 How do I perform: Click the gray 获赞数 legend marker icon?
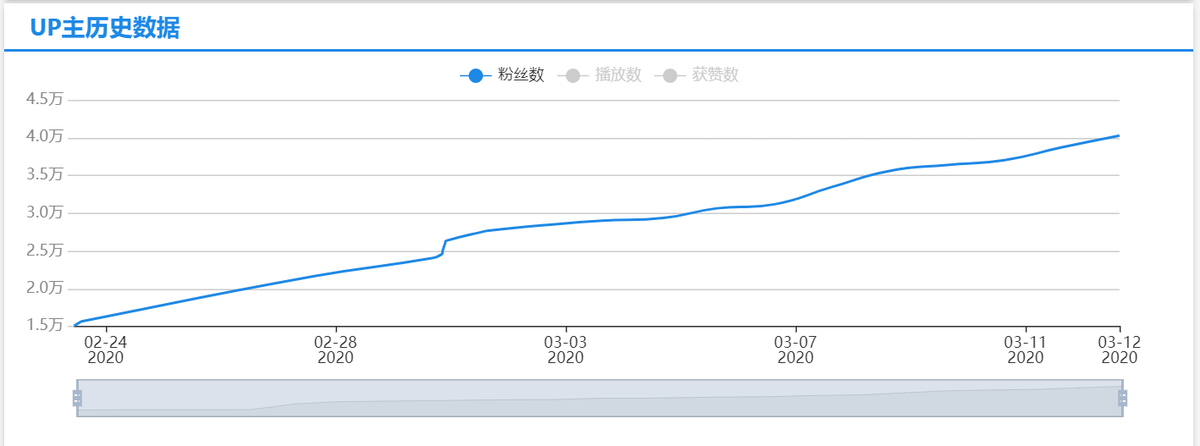coord(669,75)
